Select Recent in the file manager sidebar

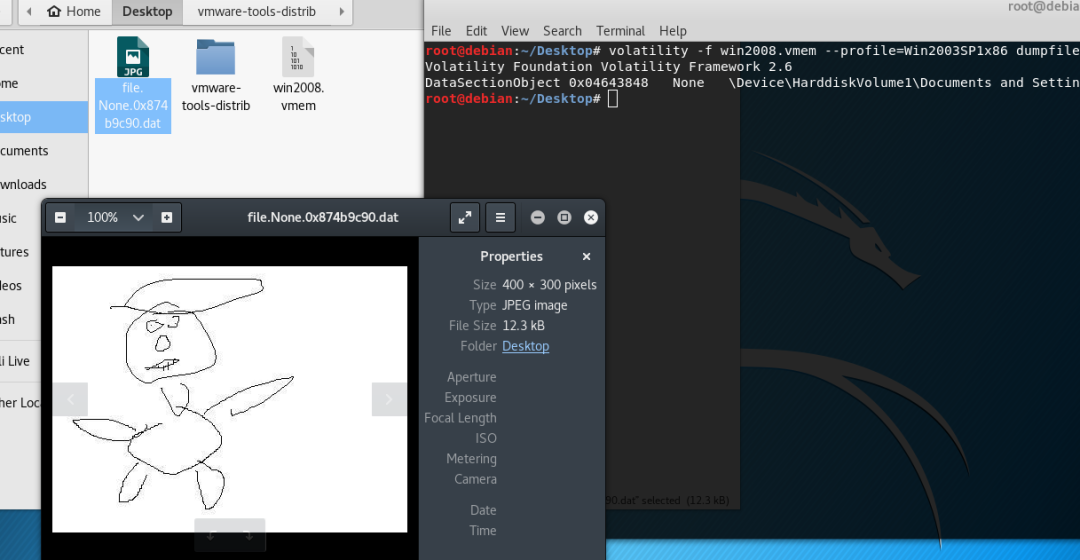[44, 50]
